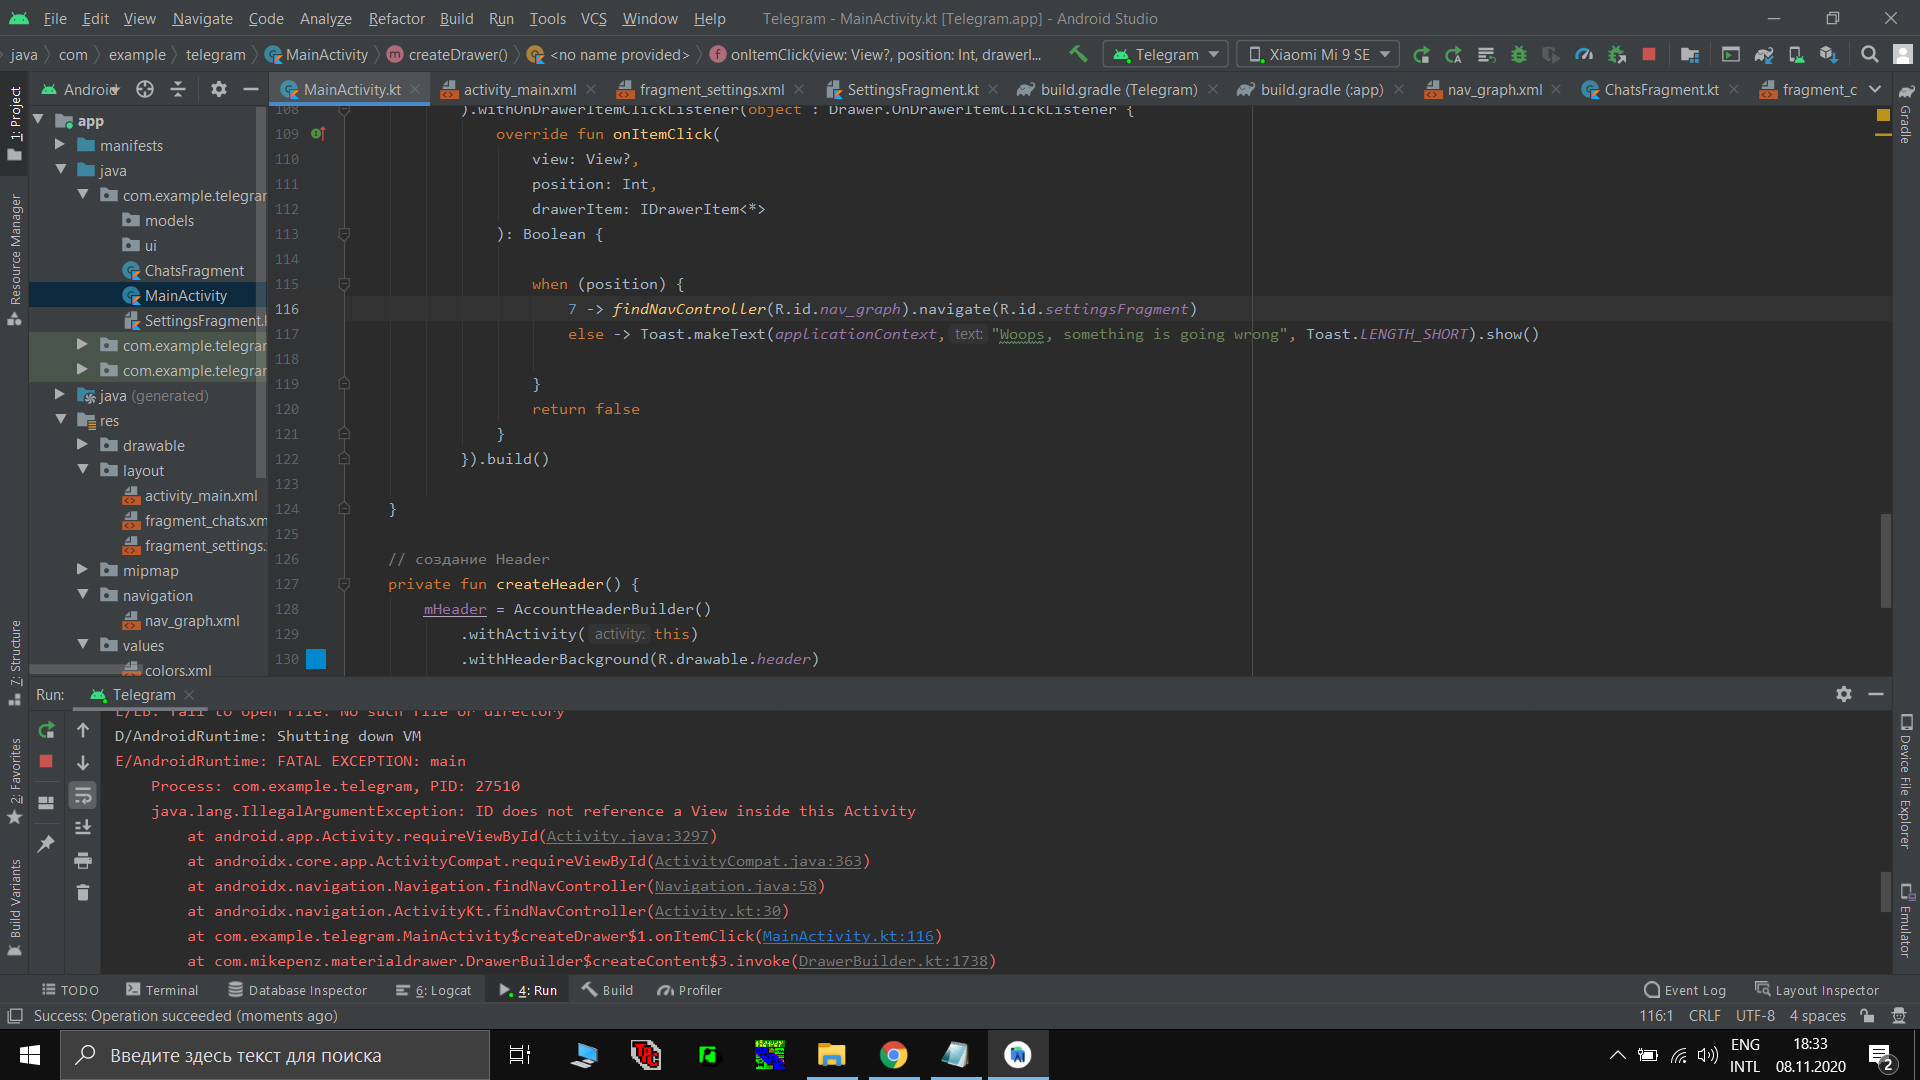Open the Refactor menu

point(396,18)
